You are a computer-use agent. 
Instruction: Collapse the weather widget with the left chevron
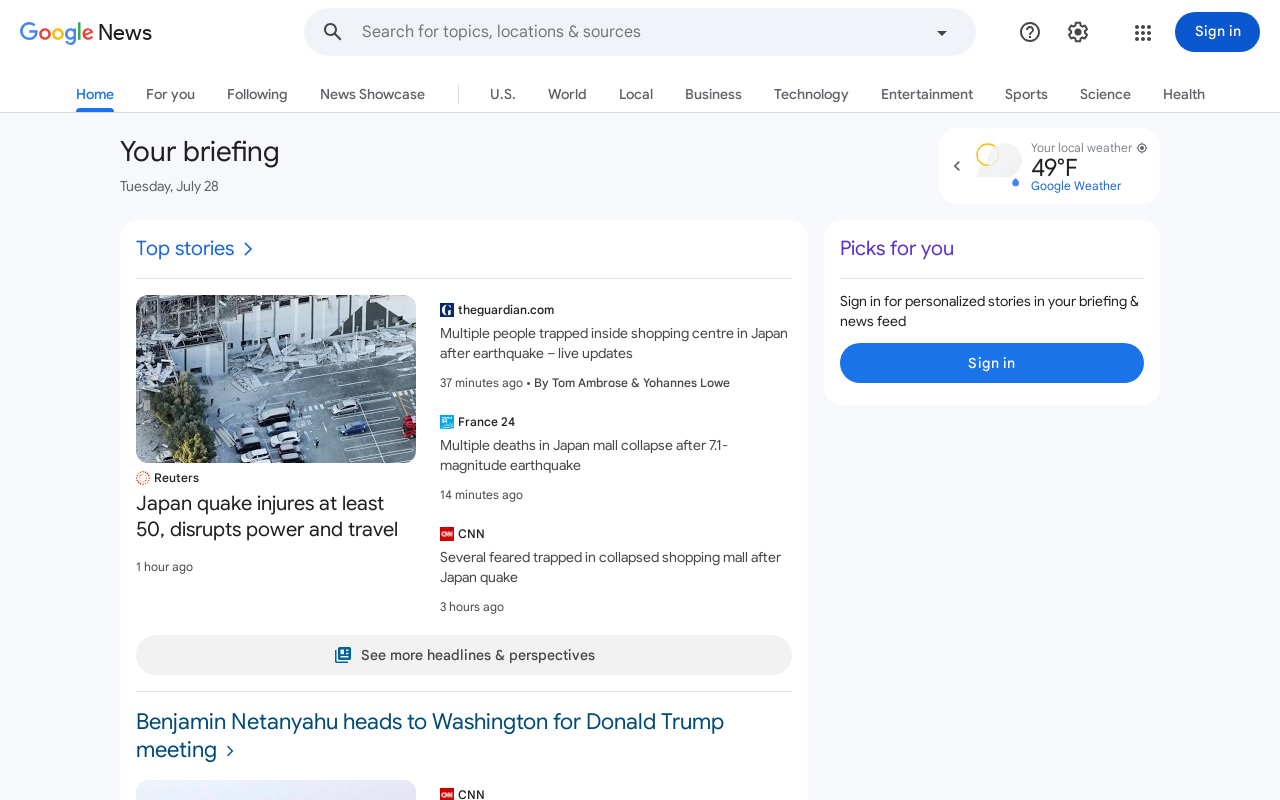[957, 166]
